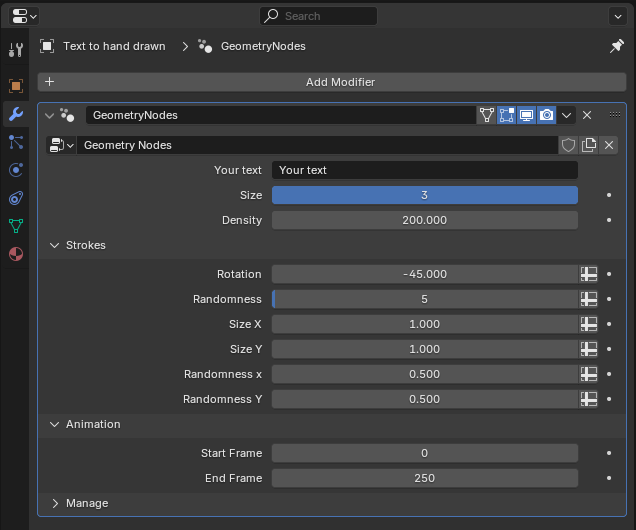Screen dimensions: 636x530
Task: Open the Particles properties tab
Action: 16,142
